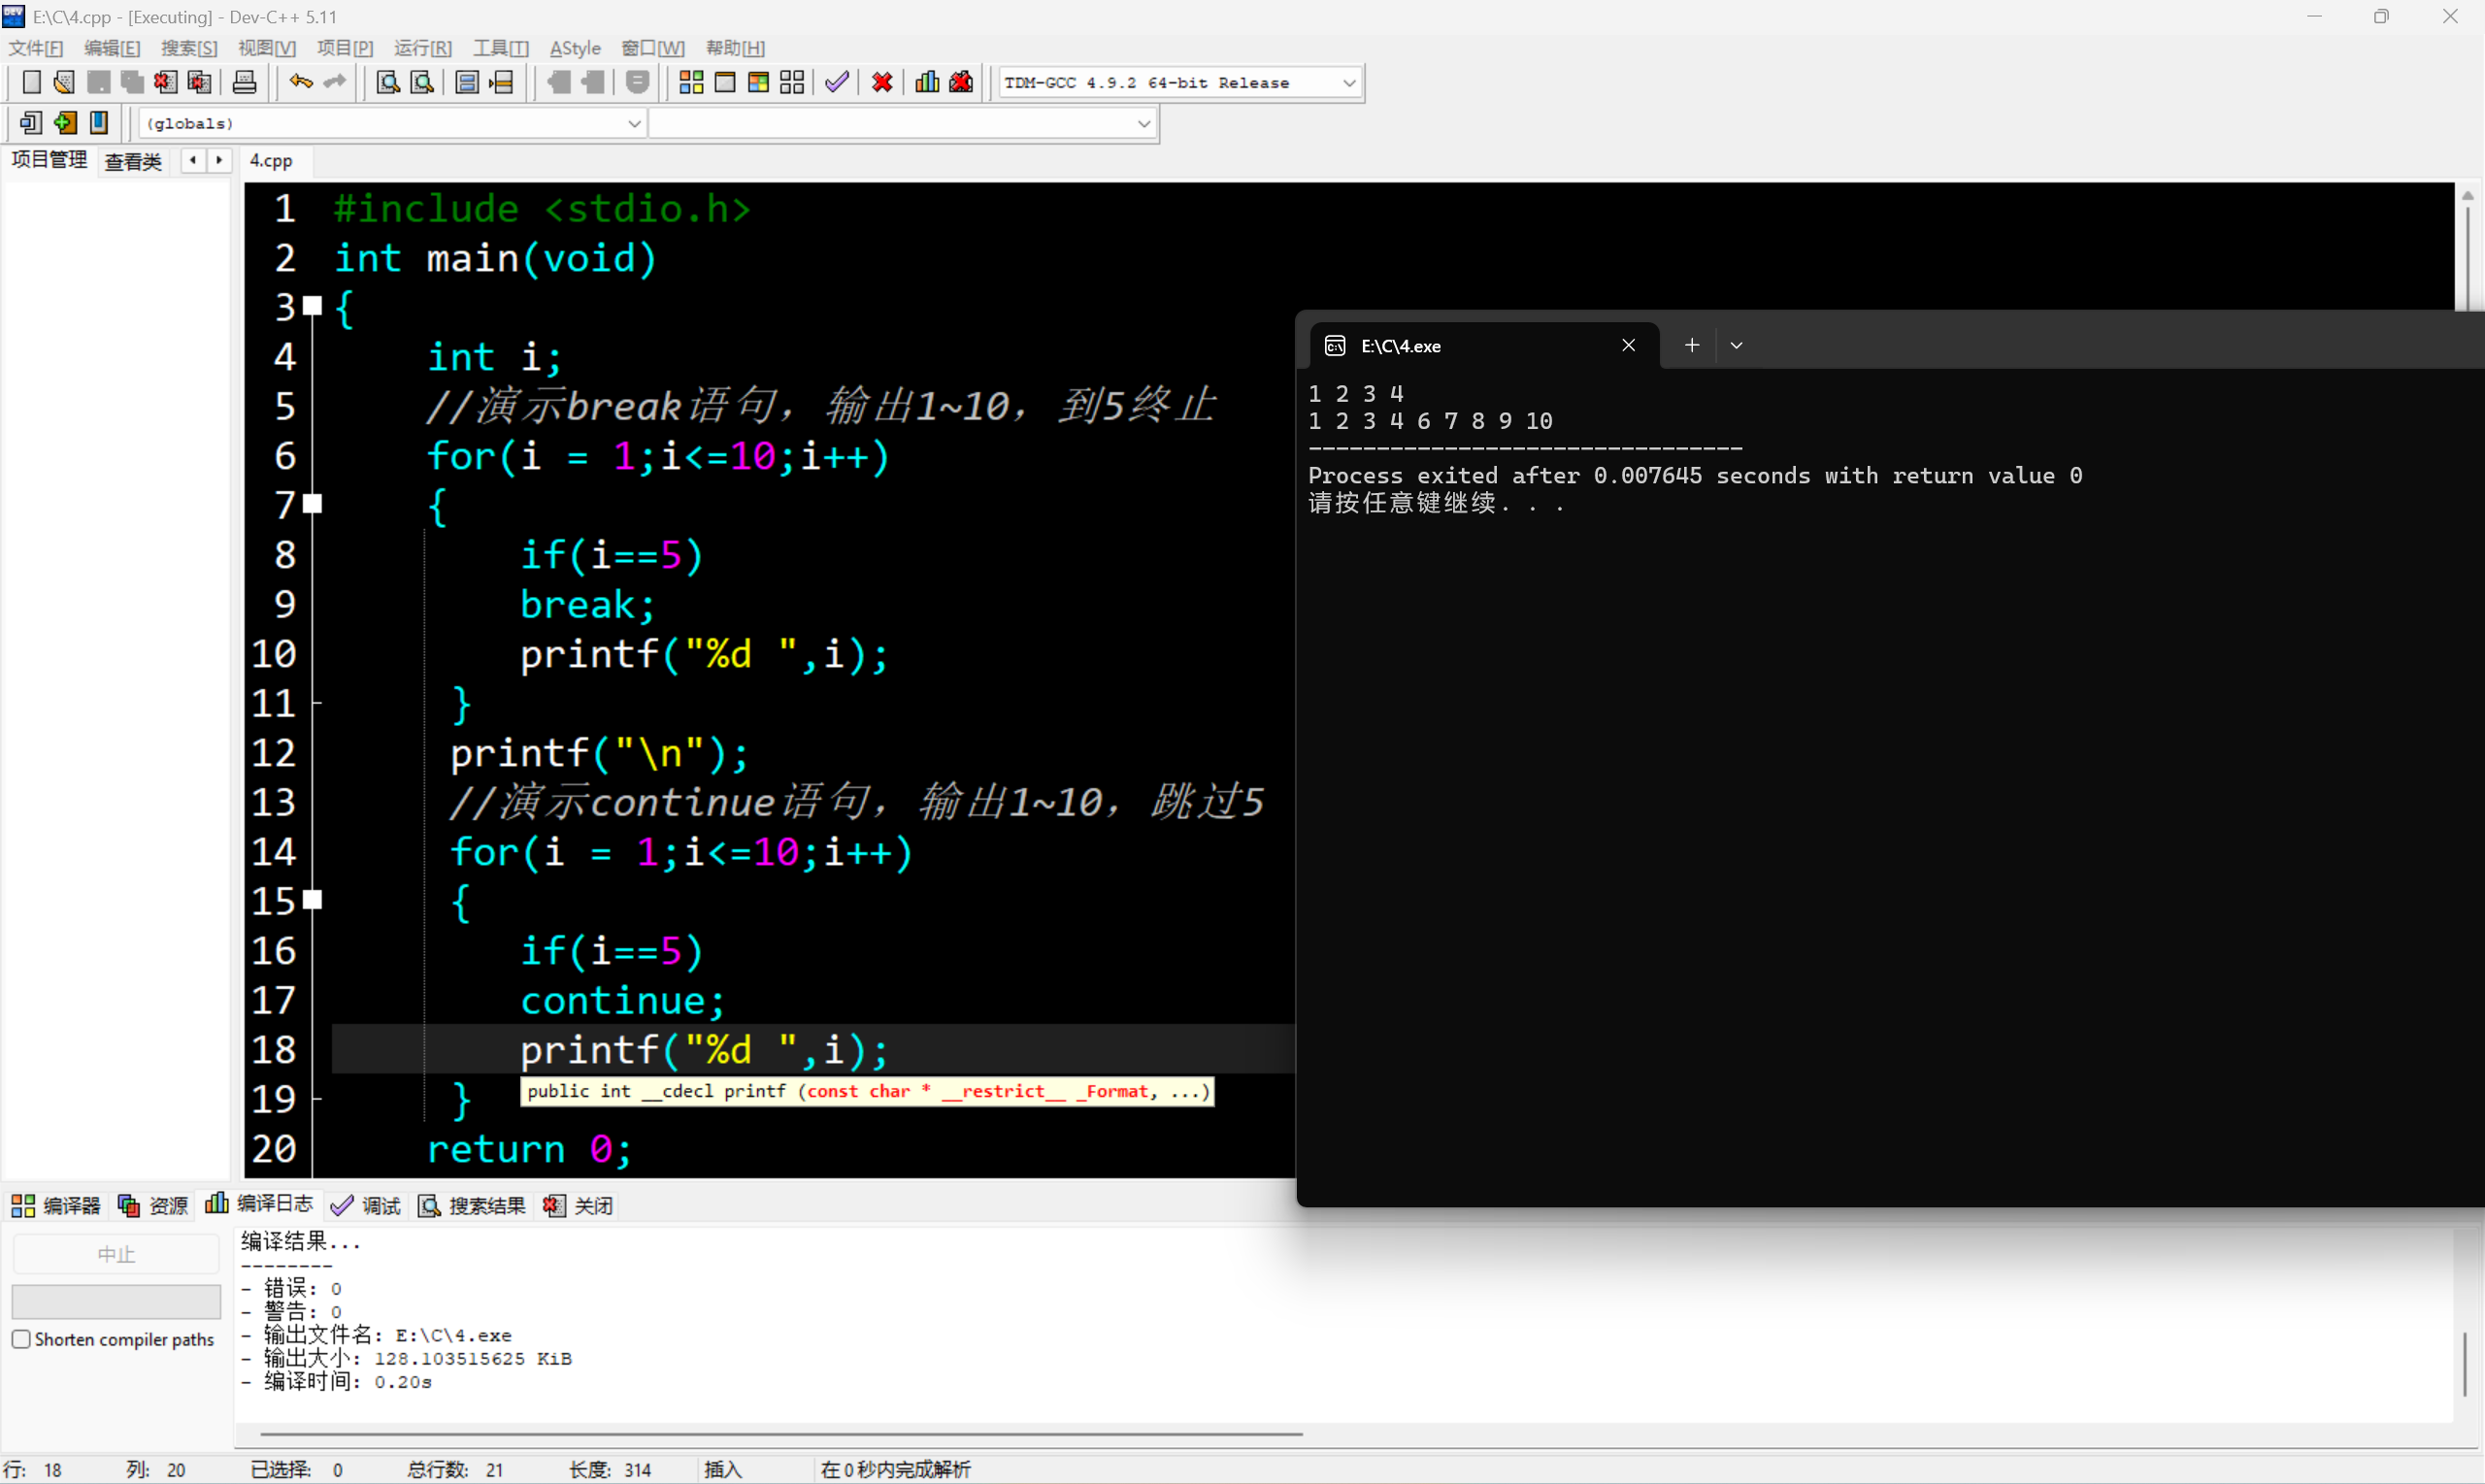Collapse the fold marker at line 3
2485x1484 pixels.
(x=313, y=306)
